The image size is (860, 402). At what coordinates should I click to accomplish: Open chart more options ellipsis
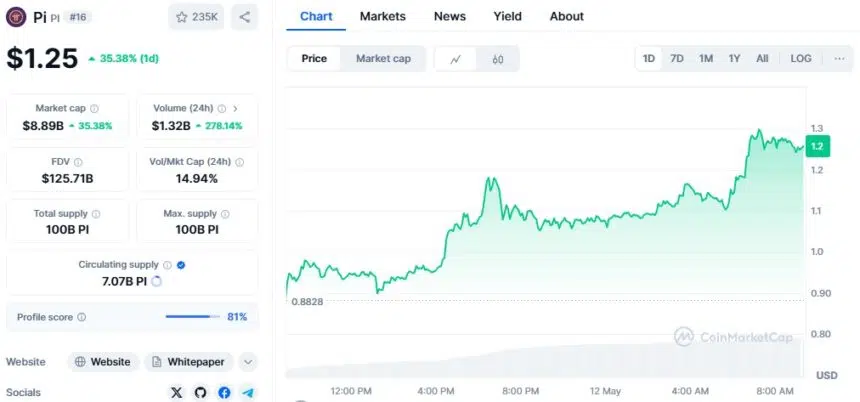tap(839, 59)
